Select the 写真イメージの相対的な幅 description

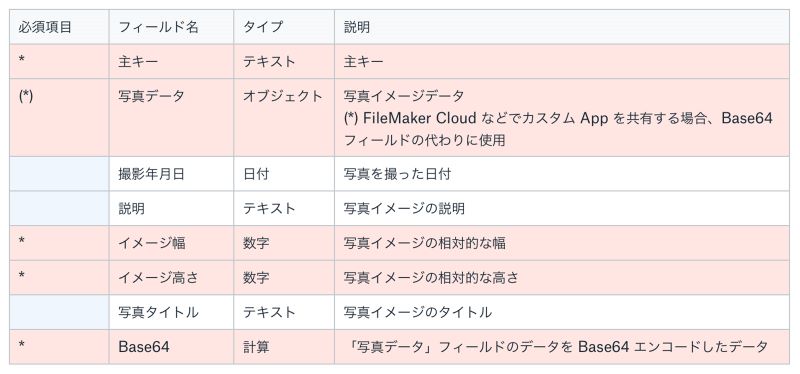[x=424, y=243]
